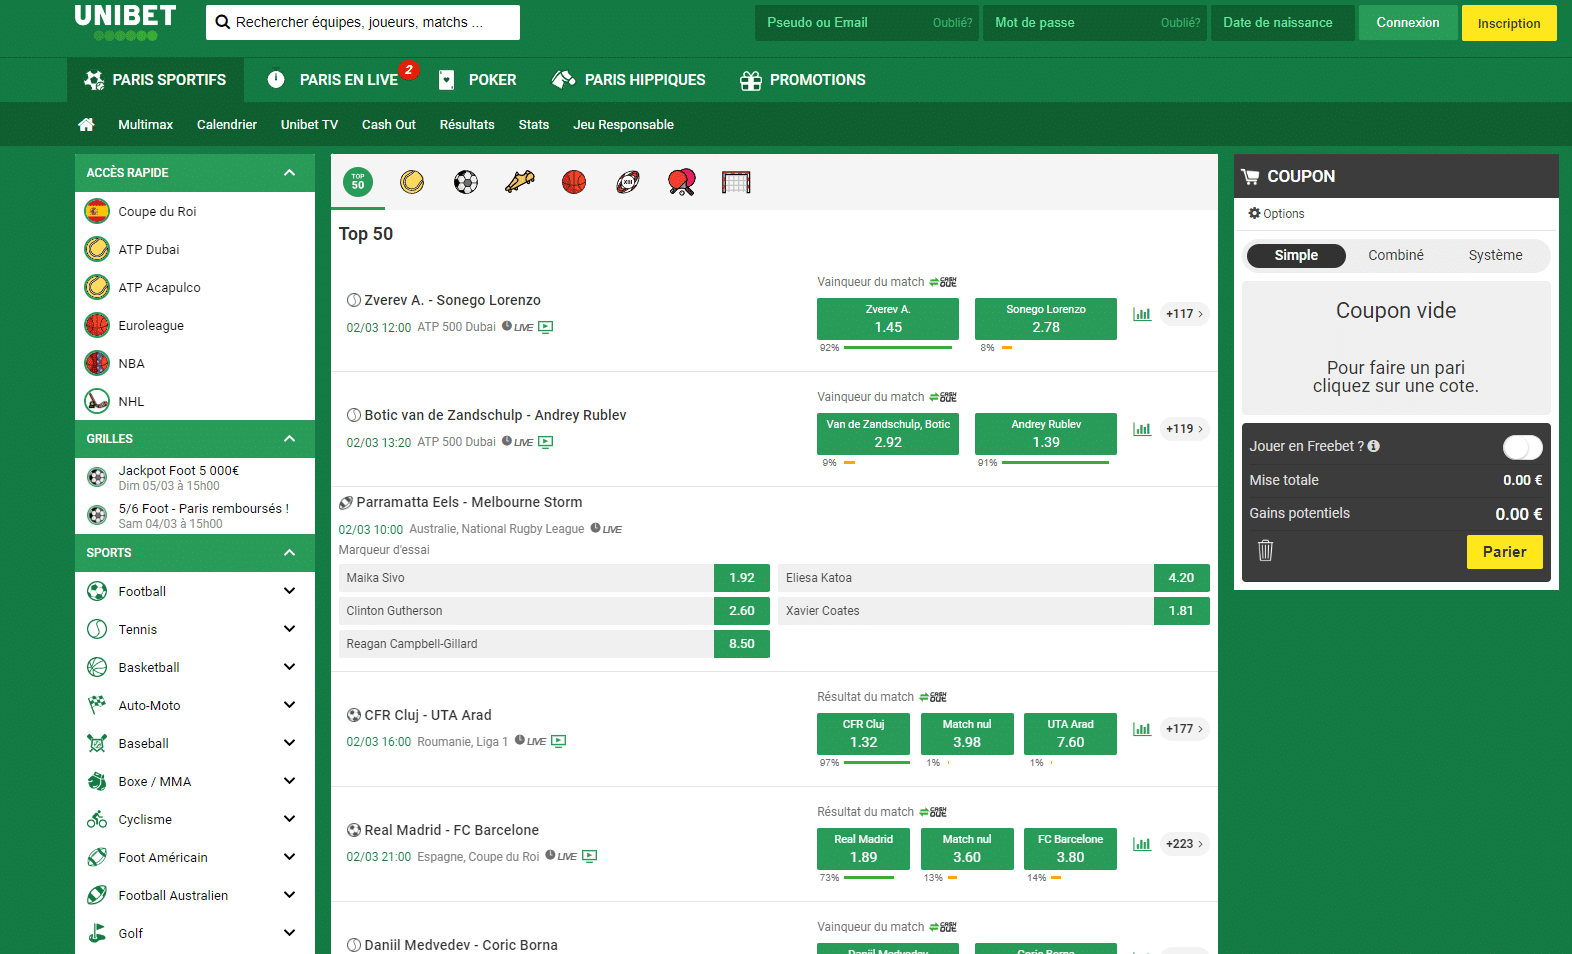Open the Promotions tab
Viewport: 1572px width, 954px height.
point(803,80)
